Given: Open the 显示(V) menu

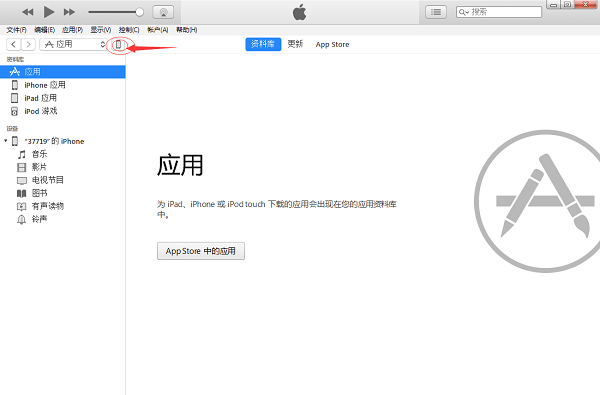Looking at the screenshot, I should (x=101, y=30).
